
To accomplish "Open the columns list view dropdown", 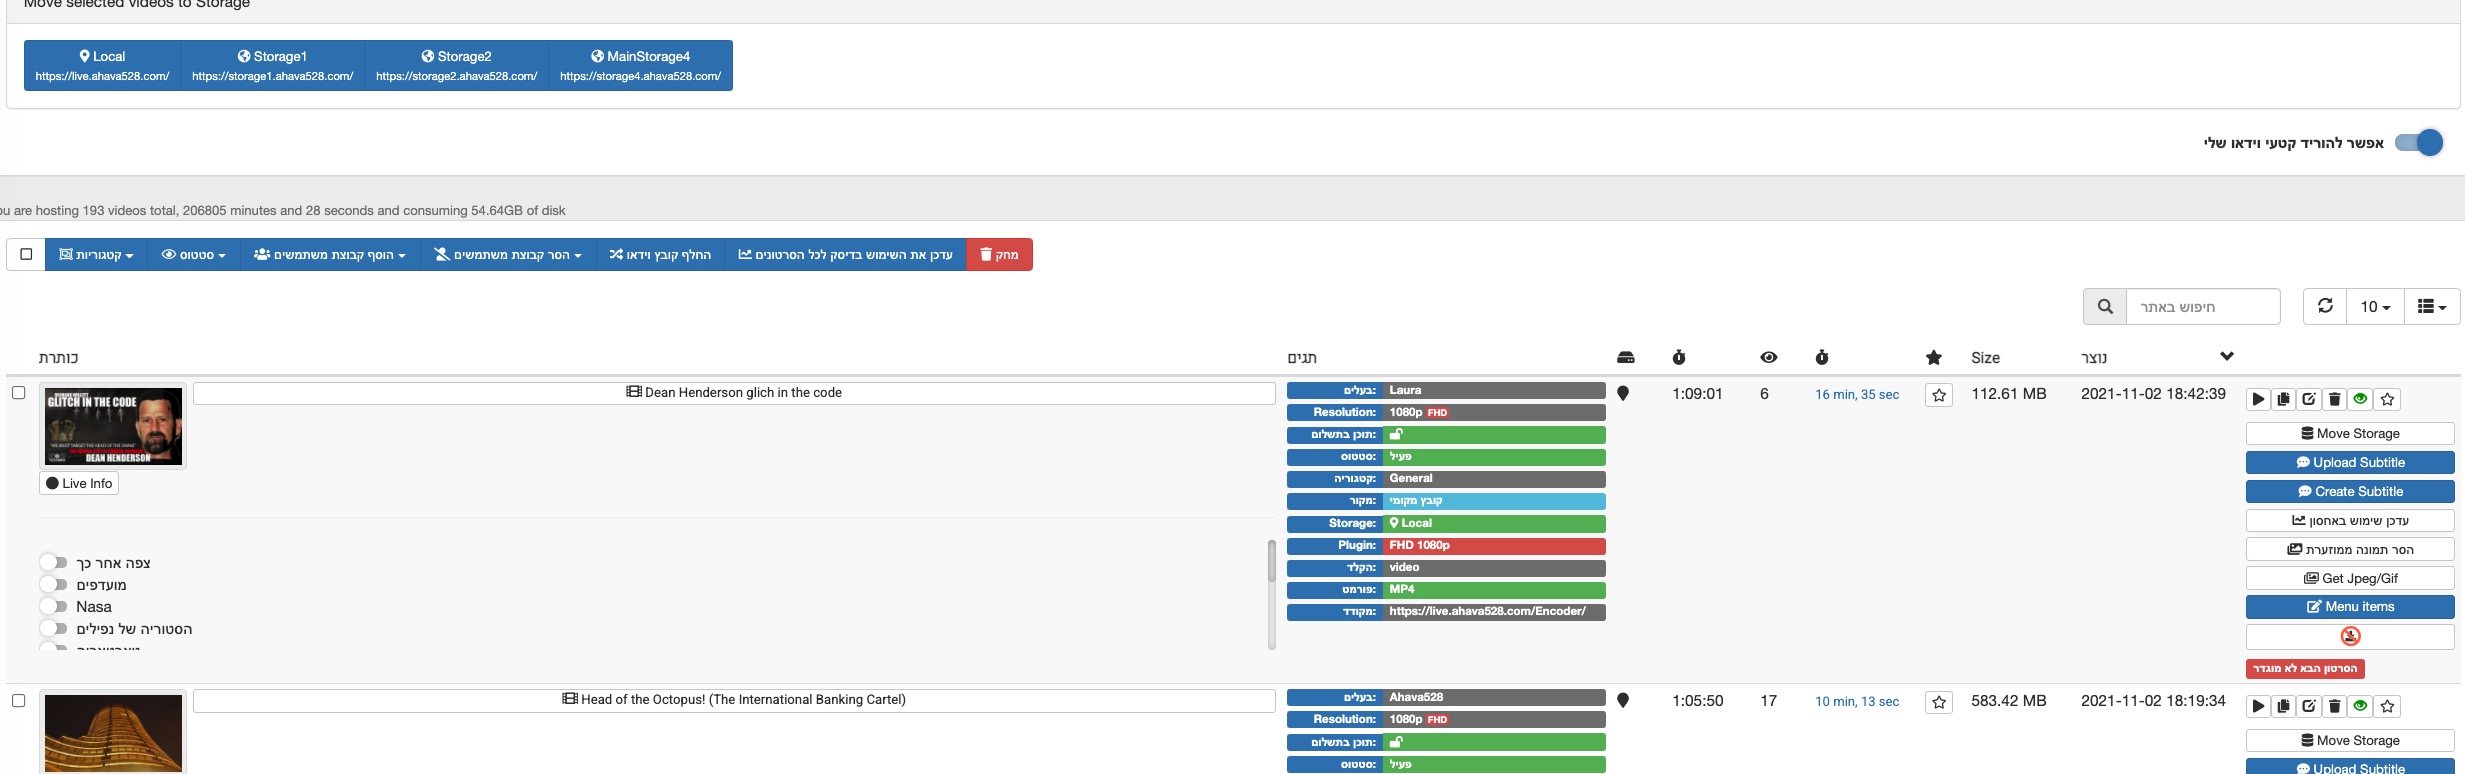I will [x=2432, y=306].
